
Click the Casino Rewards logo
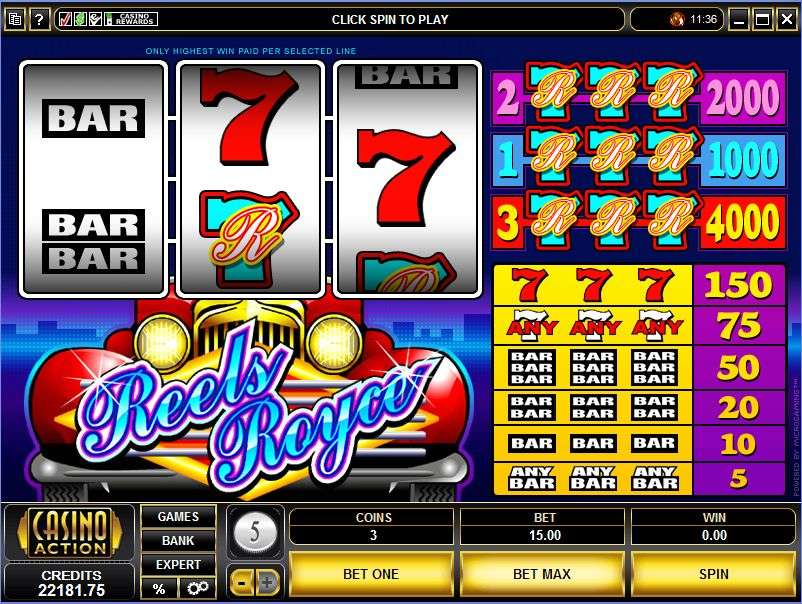(x=130, y=19)
